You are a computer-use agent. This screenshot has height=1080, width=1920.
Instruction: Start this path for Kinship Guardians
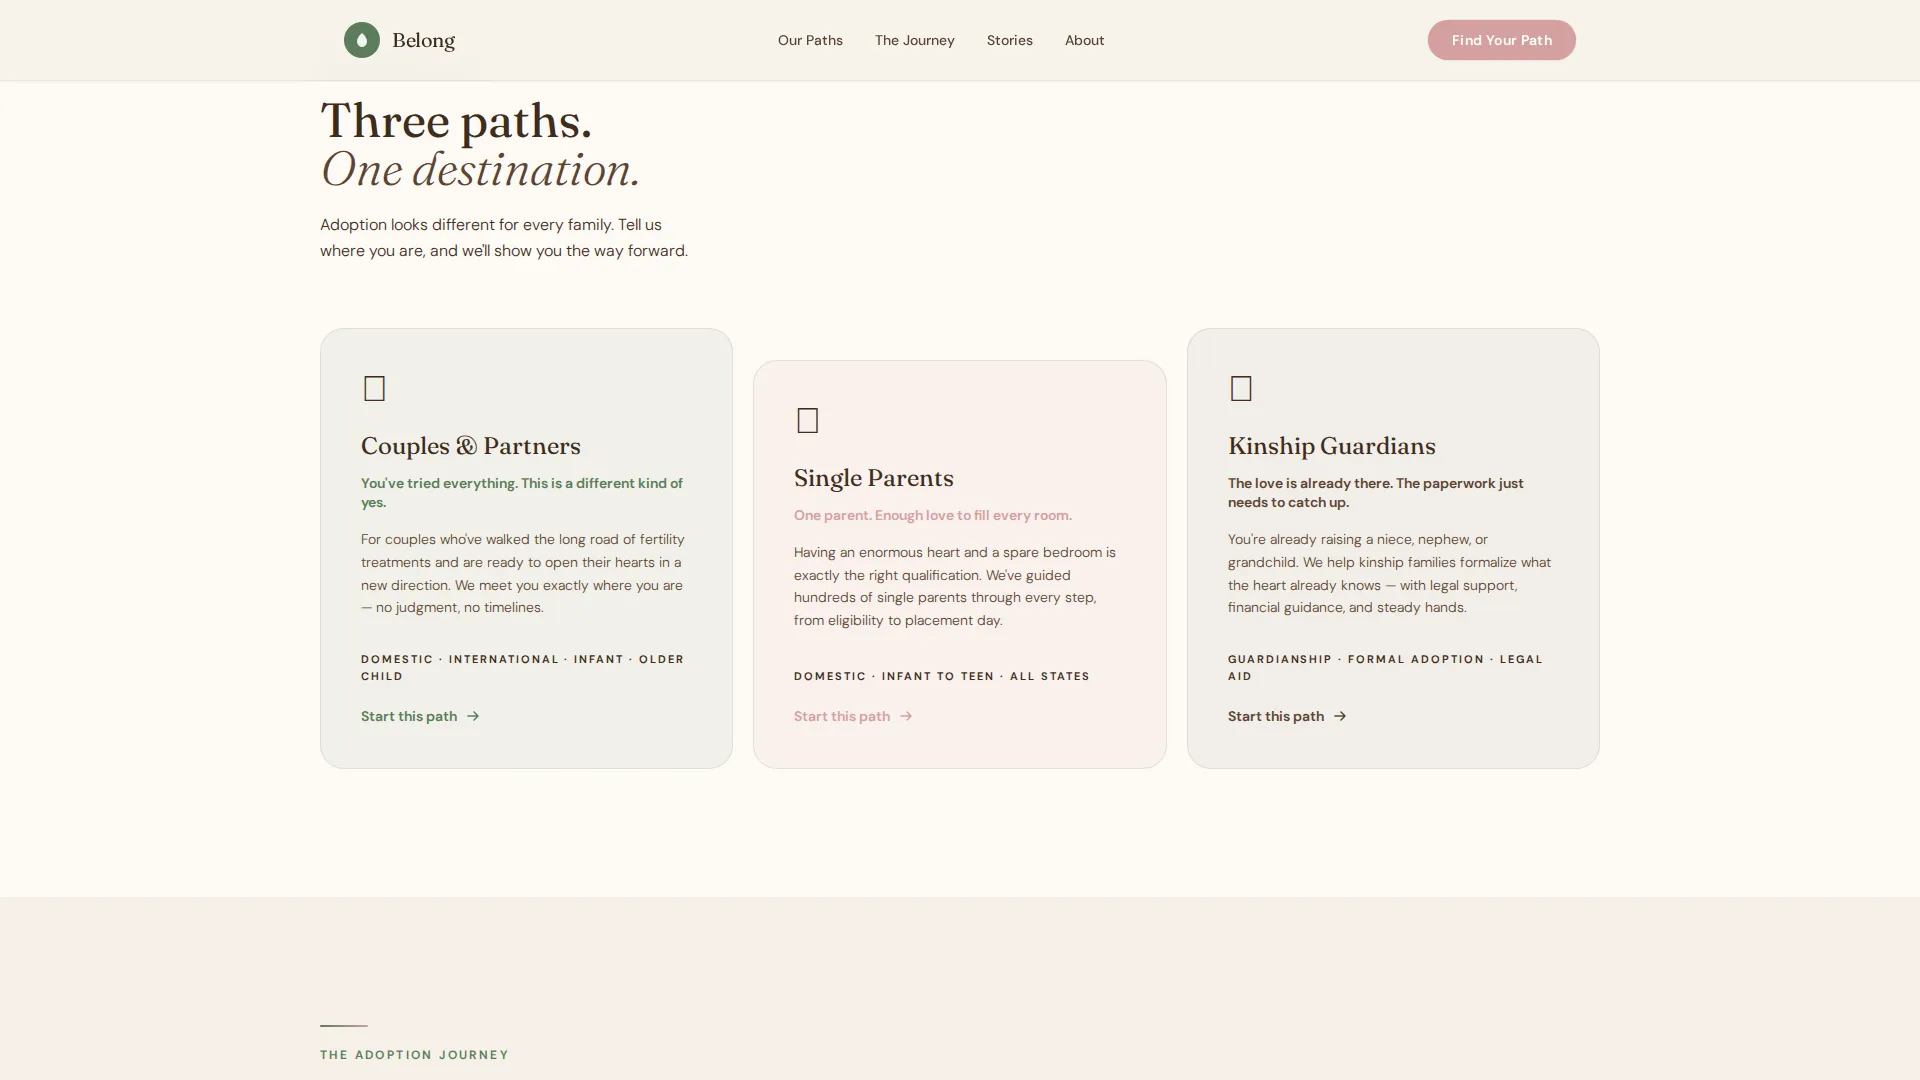[x=1287, y=716]
